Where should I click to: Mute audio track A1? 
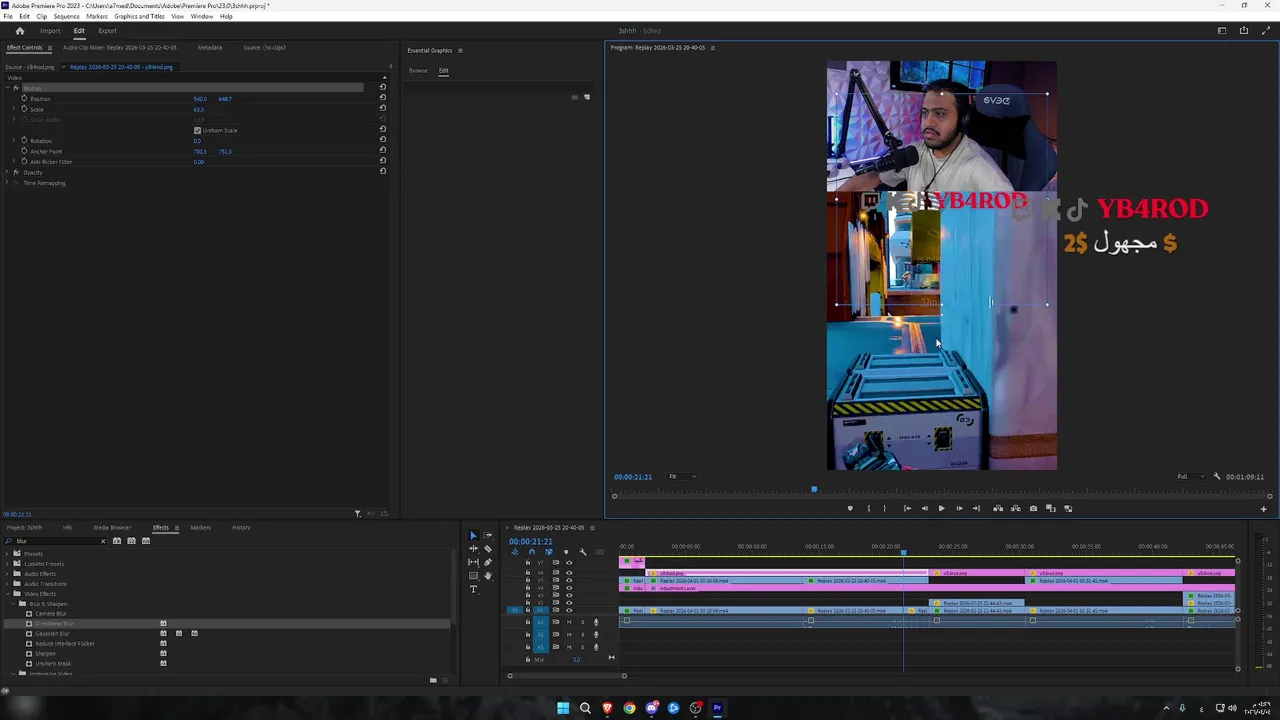[x=569, y=622]
